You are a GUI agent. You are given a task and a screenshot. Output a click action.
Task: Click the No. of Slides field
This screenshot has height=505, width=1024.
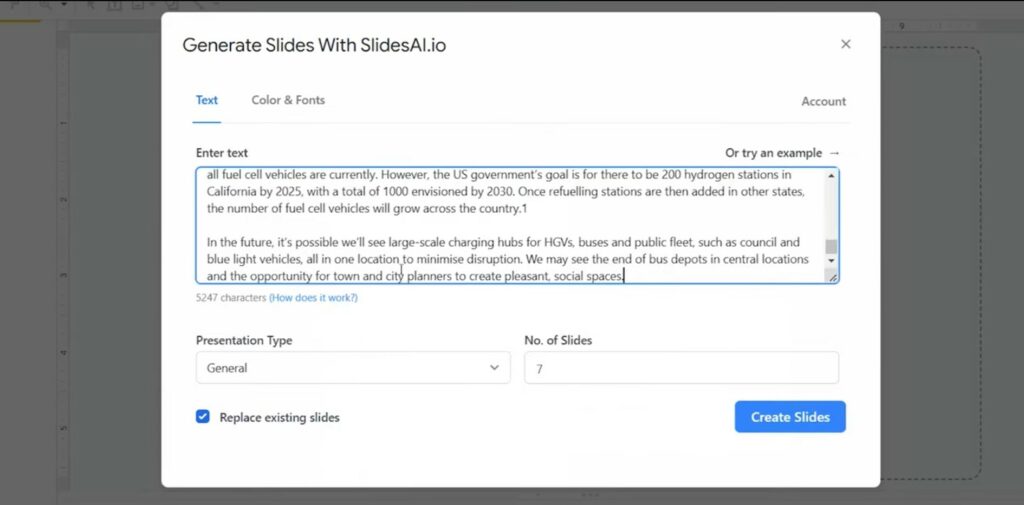click(681, 368)
